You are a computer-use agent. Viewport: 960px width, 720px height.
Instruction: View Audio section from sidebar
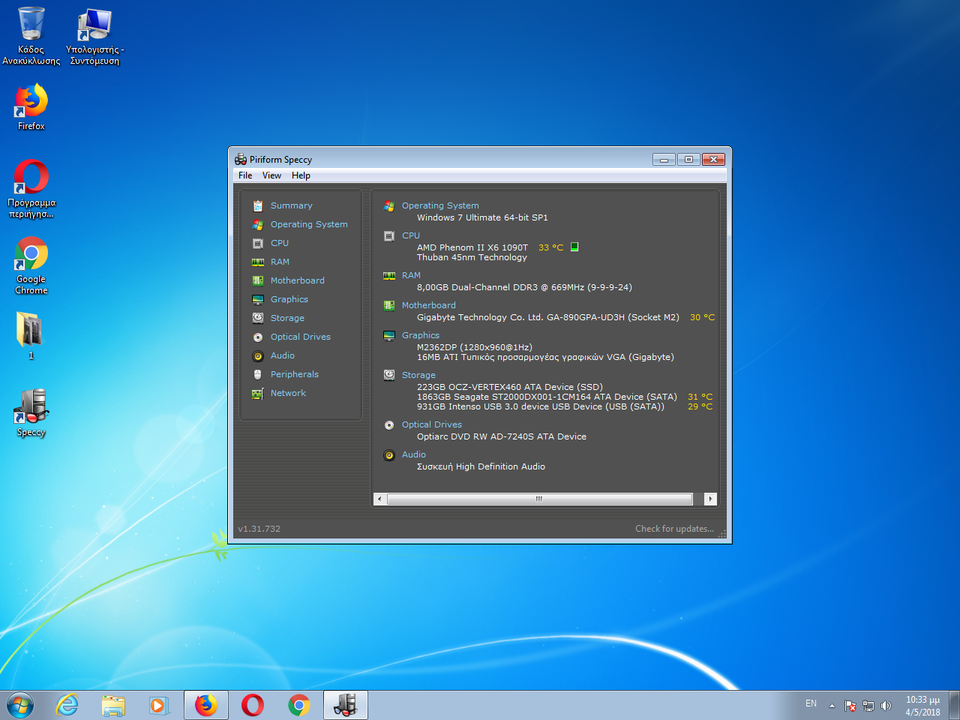[x=282, y=356]
